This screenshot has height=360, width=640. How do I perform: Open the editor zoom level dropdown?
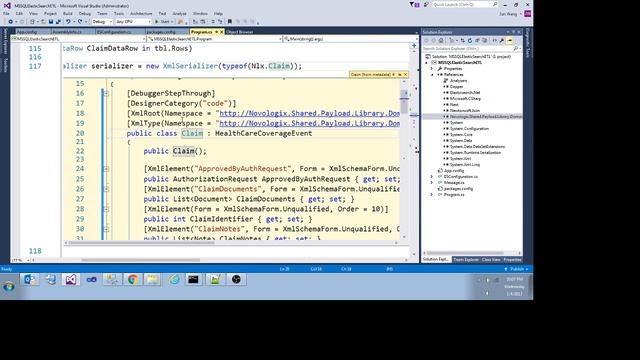[21, 260]
